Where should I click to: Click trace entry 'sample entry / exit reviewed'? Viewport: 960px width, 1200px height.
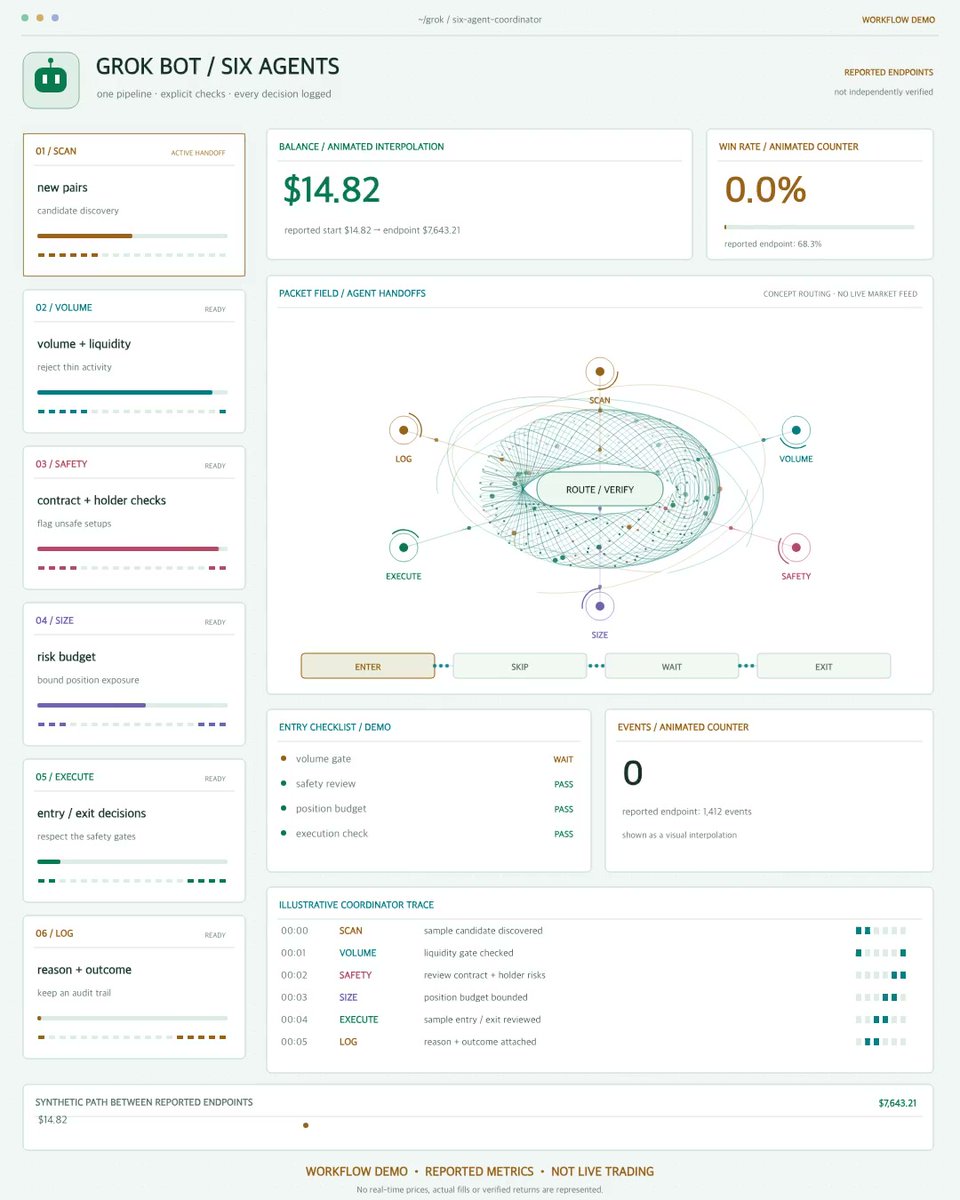(x=483, y=1020)
